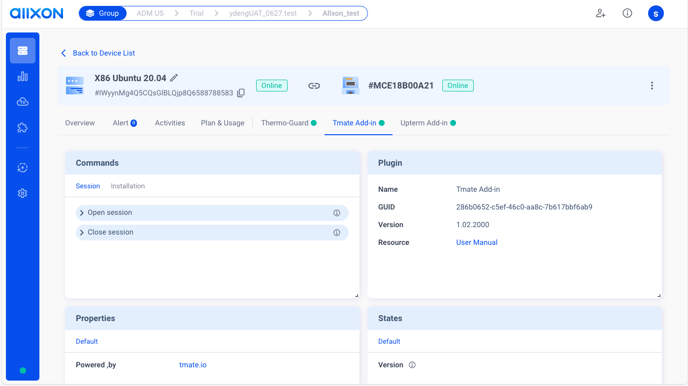The width and height of the screenshot is (688, 386).
Task: Show info next to States Version
Action: pos(412,365)
